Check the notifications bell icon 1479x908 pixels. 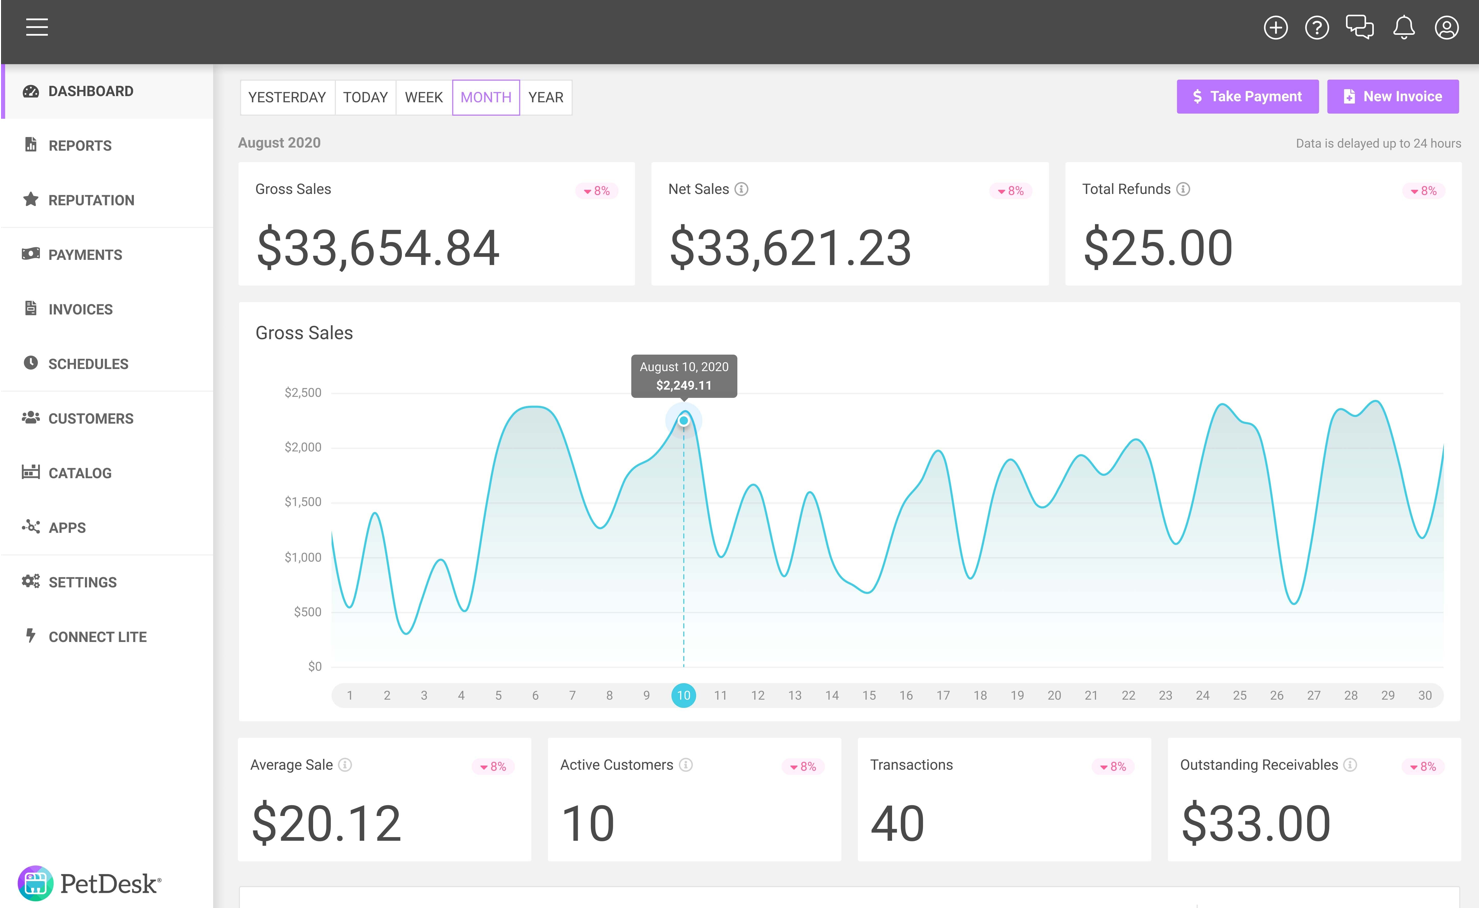[x=1404, y=28]
